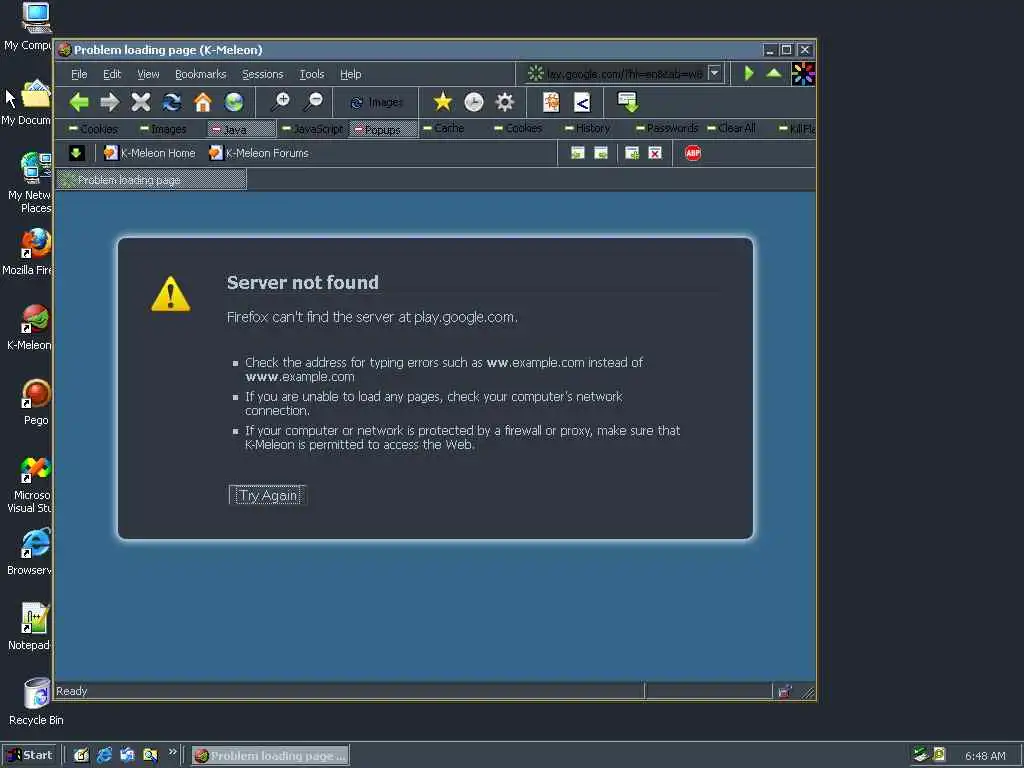Click the download-arrow page icon
The height and width of the screenshot is (768, 1024).
628,102
